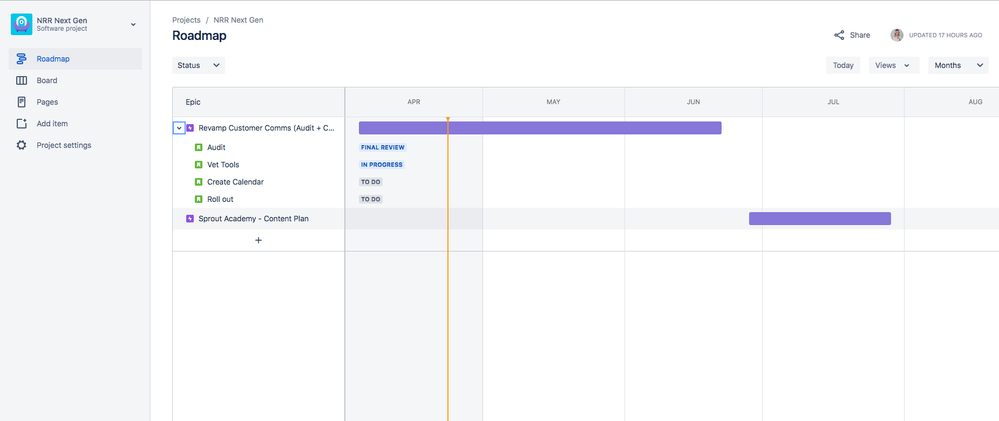Click the TO DO badge for Roll out
This screenshot has height=421, width=999.
pos(371,199)
